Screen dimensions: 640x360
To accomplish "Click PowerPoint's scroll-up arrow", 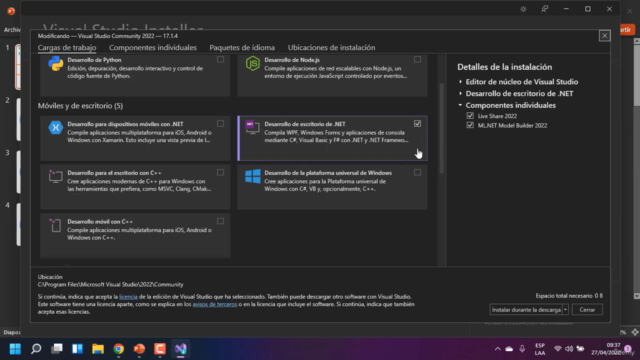I will coord(636,42).
